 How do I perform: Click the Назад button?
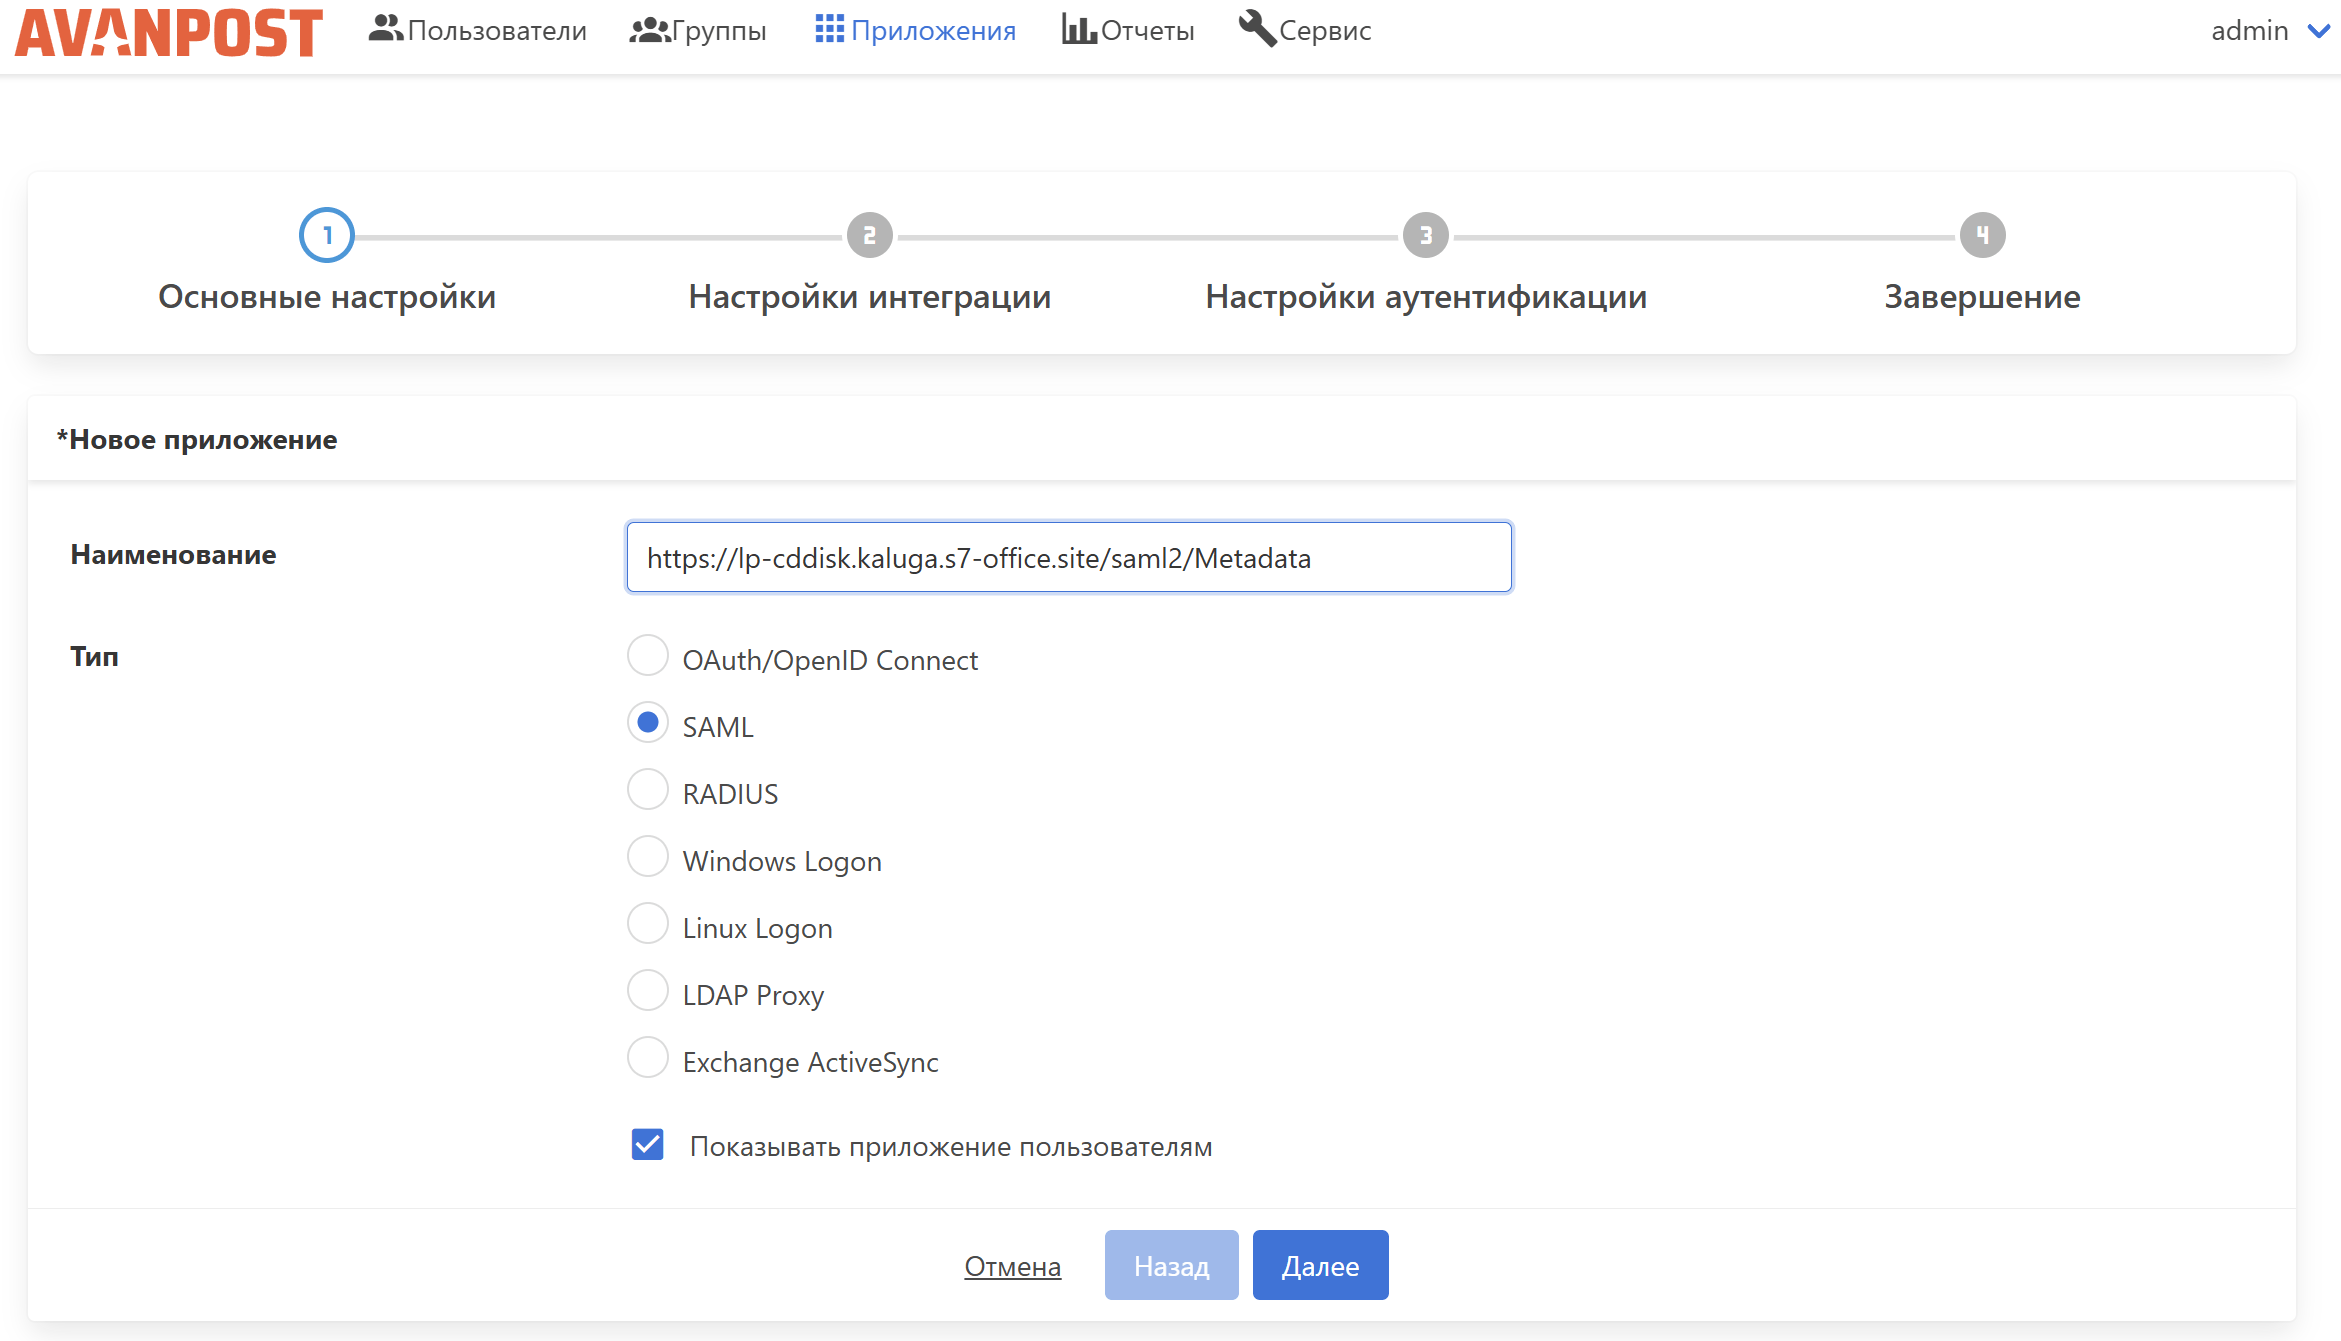coord(1172,1265)
